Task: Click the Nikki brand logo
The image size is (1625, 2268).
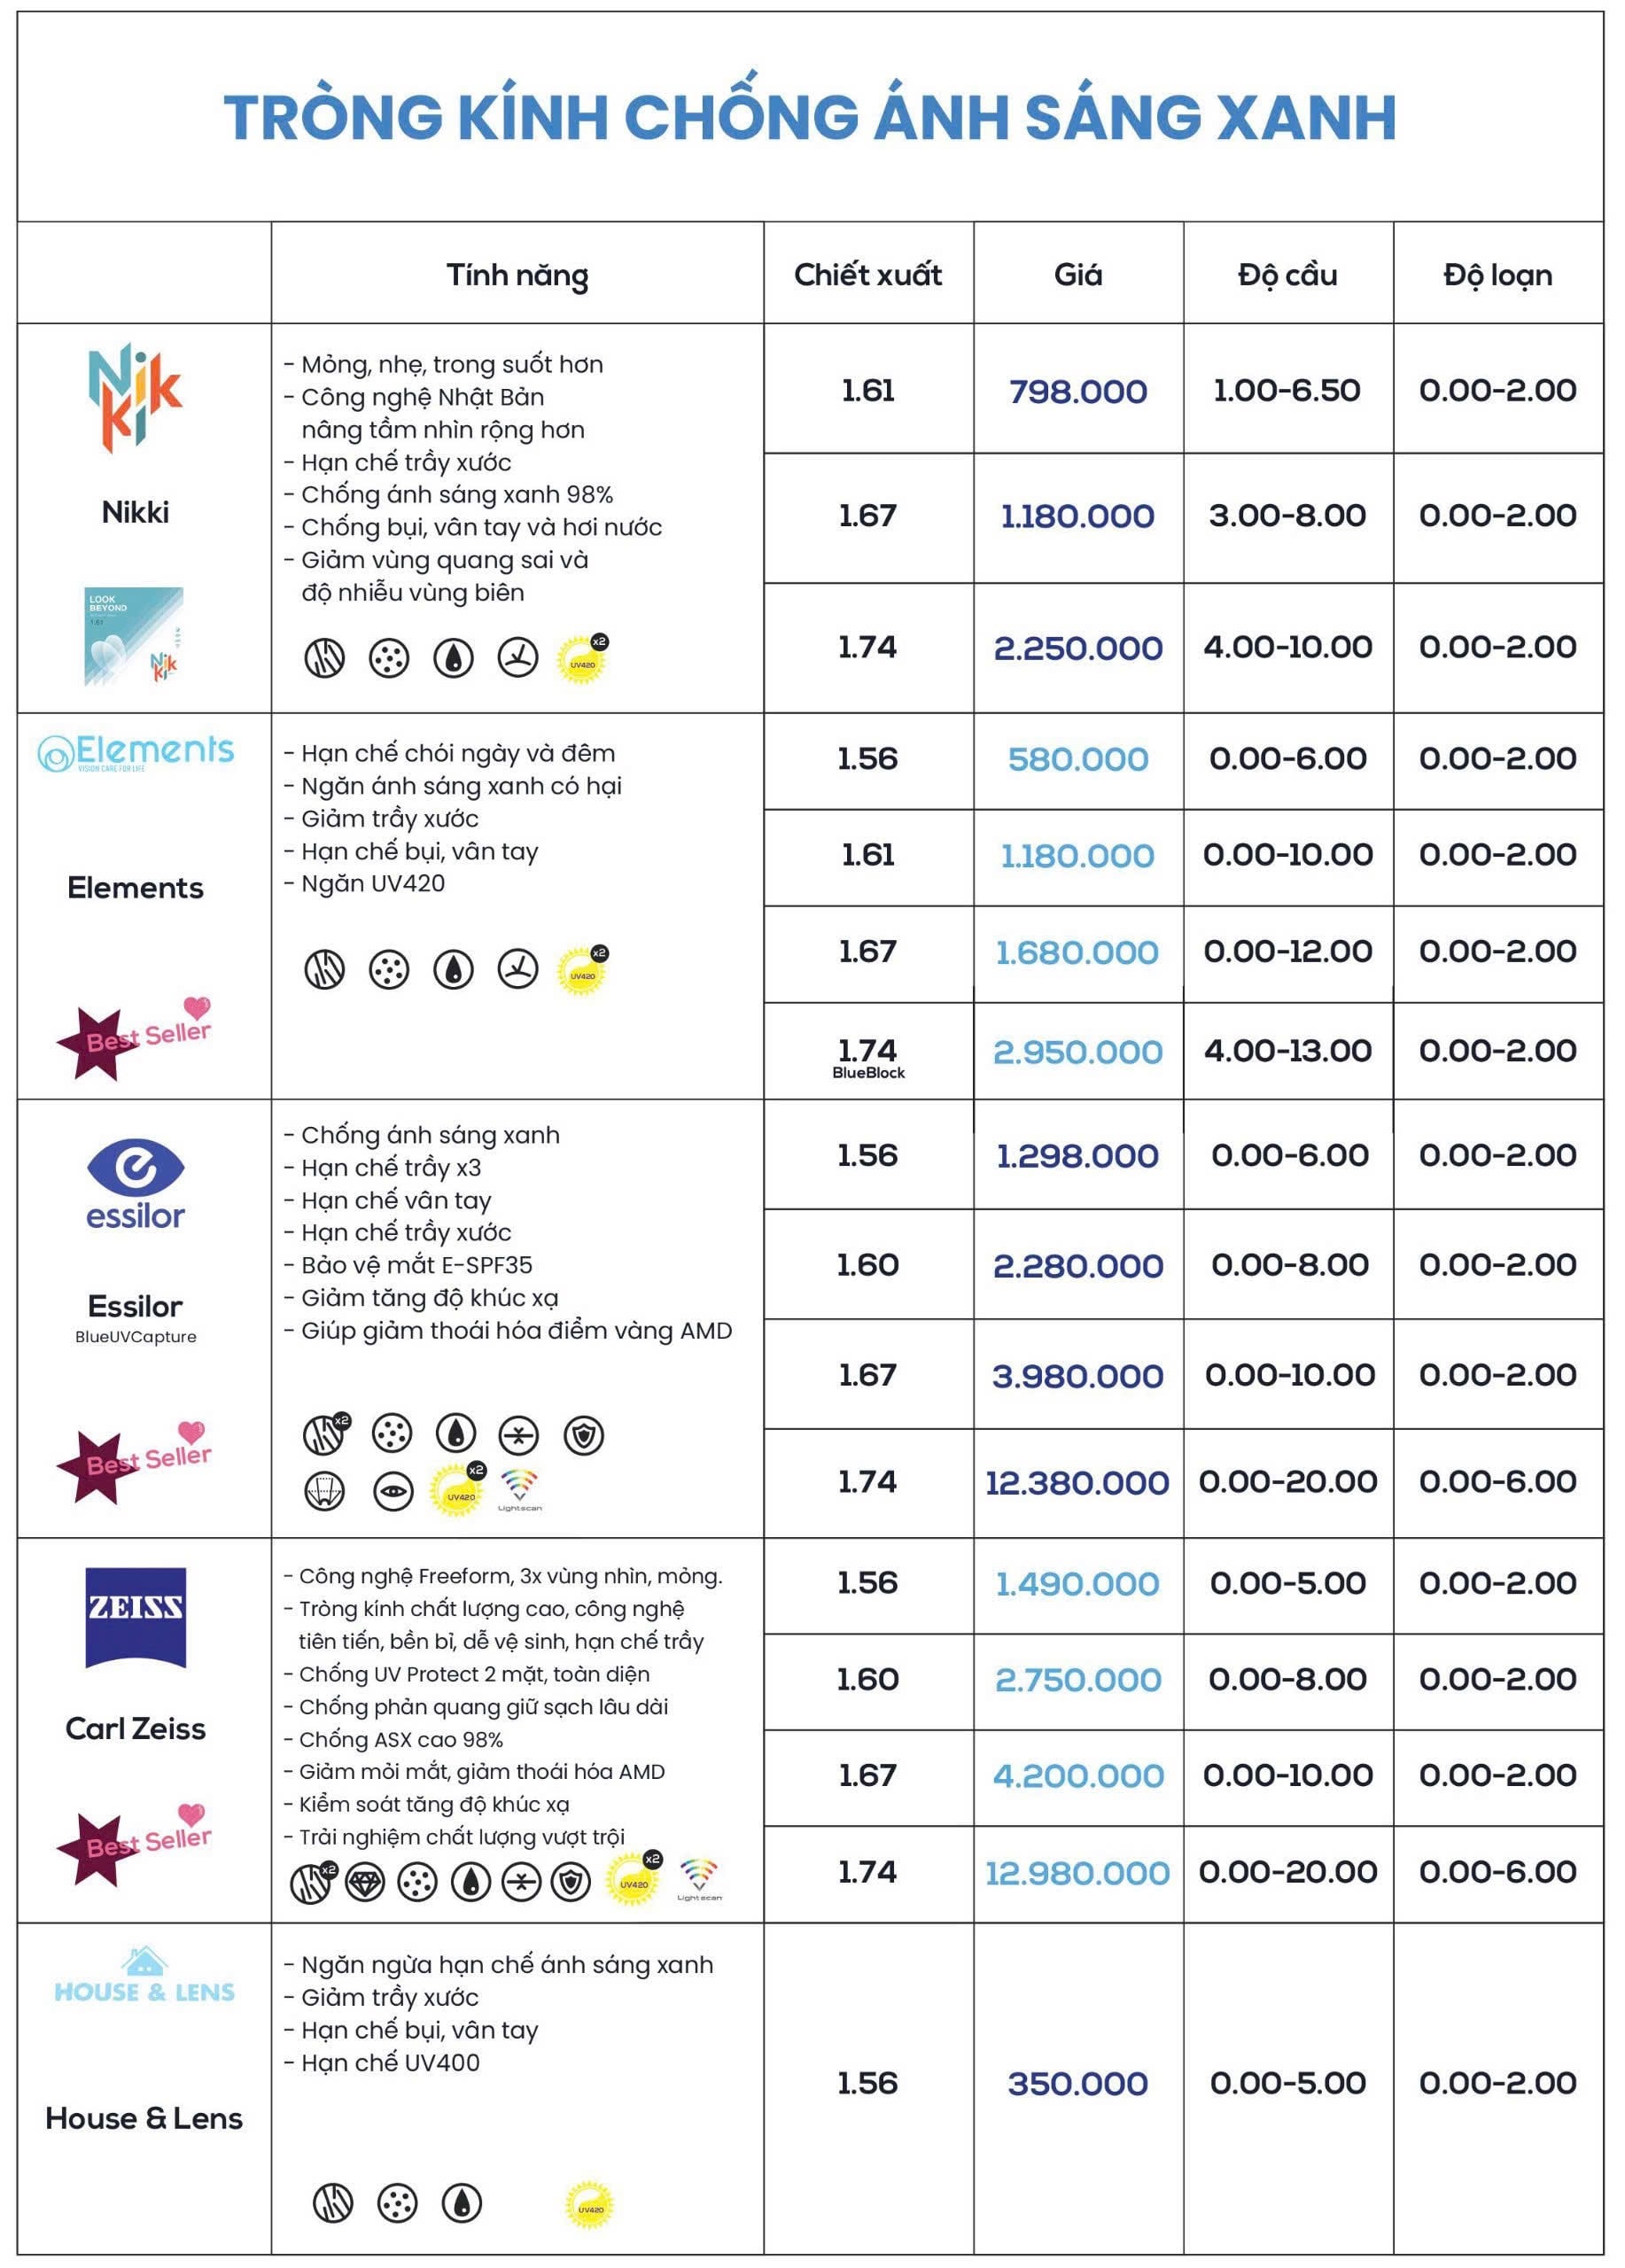Action: [135, 397]
